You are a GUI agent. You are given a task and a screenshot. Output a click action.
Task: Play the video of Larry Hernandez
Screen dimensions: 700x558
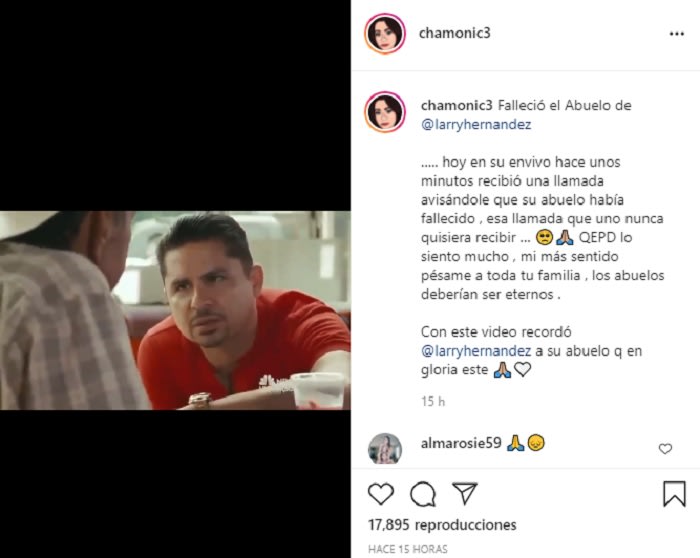[175, 310]
